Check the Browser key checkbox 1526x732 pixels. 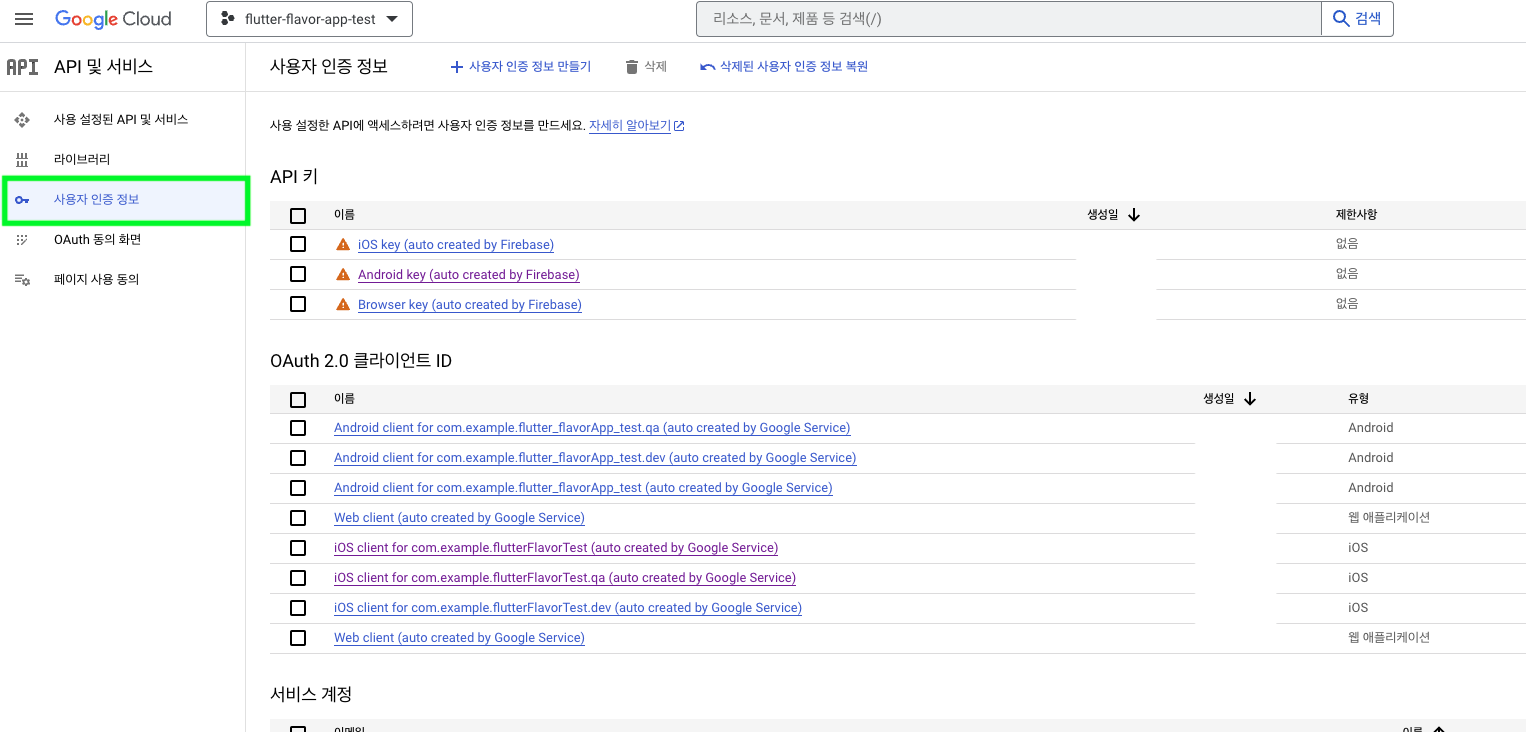(298, 304)
